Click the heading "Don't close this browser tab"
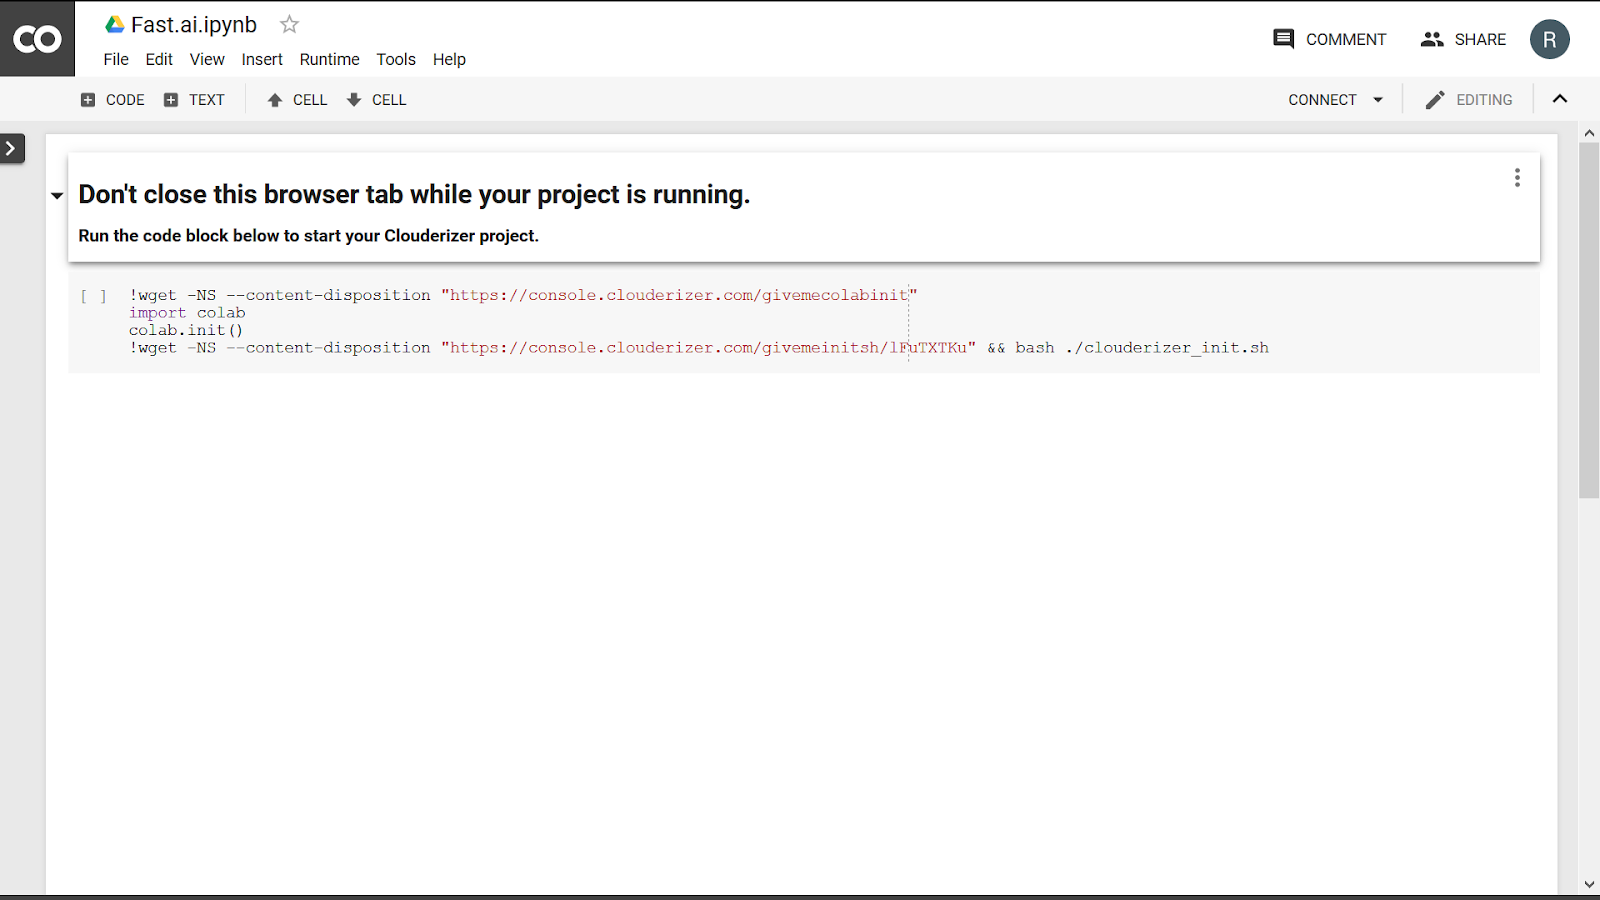 pyautogui.click(x=414, y=194)
